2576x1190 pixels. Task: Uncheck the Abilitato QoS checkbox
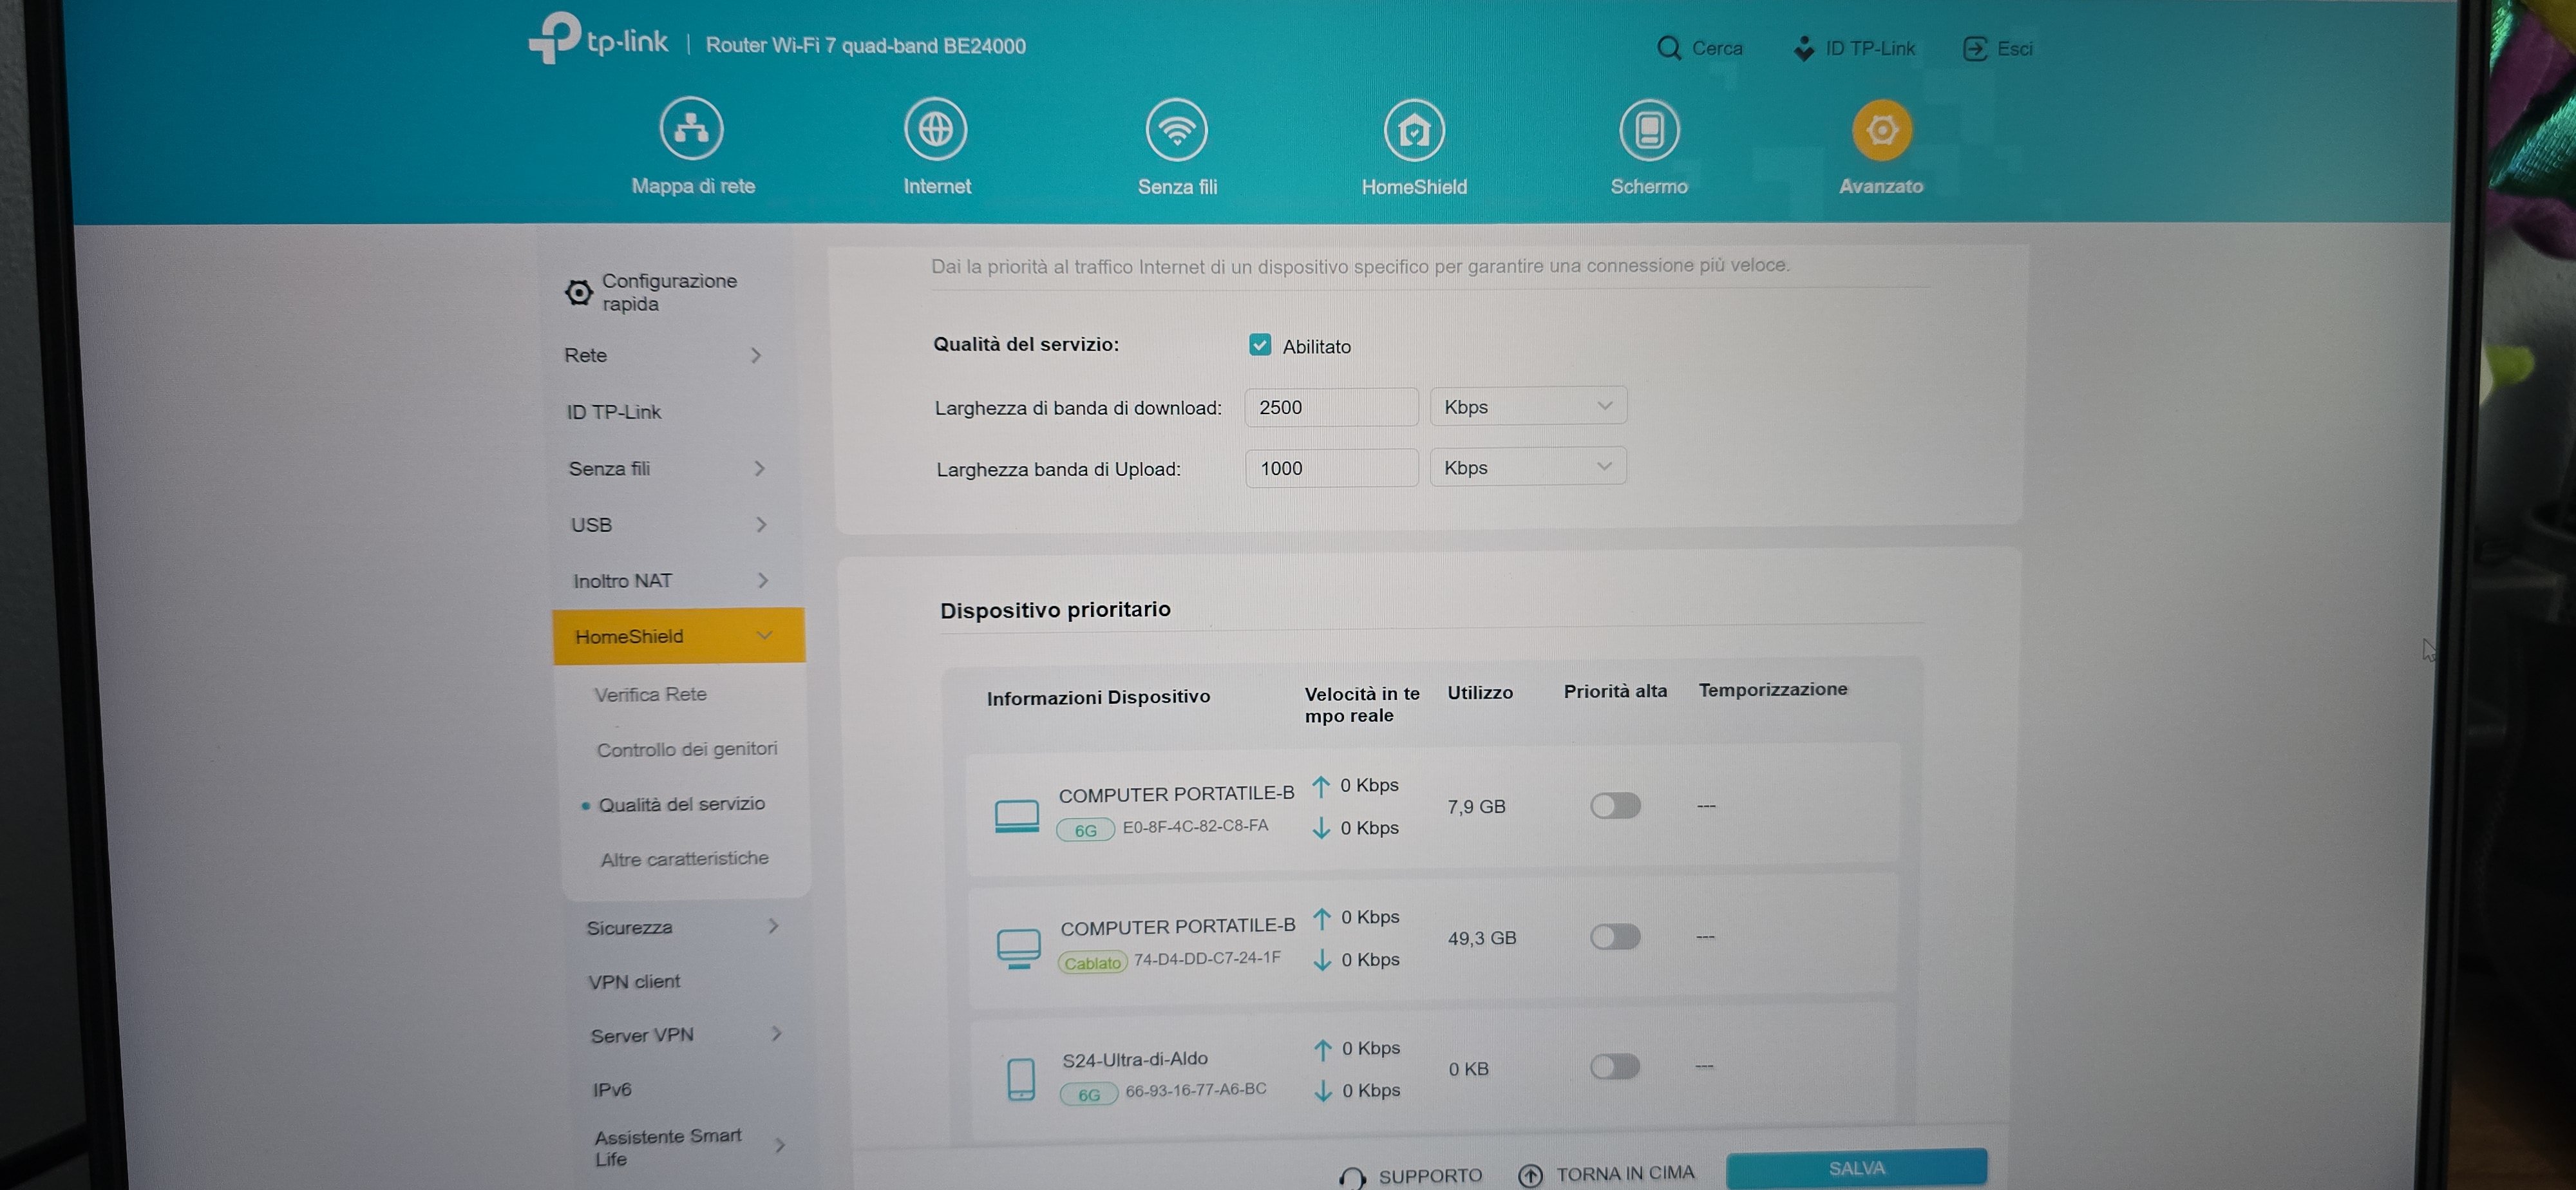[x=1260, y=345]
